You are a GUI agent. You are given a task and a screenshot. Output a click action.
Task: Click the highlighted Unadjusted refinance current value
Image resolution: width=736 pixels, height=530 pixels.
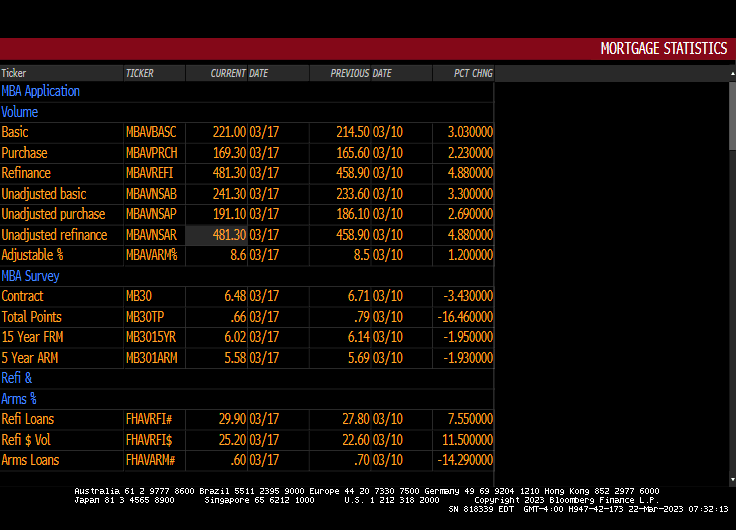pos(230,235)
